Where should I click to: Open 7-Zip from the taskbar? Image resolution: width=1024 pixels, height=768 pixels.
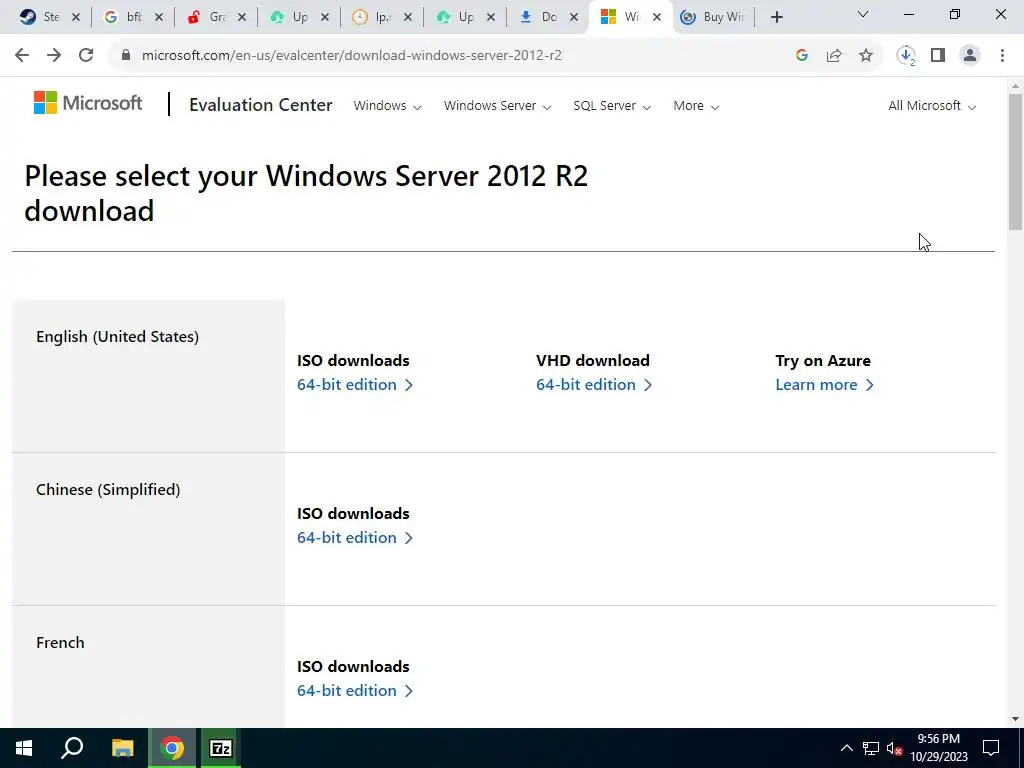tap(221, 748)
